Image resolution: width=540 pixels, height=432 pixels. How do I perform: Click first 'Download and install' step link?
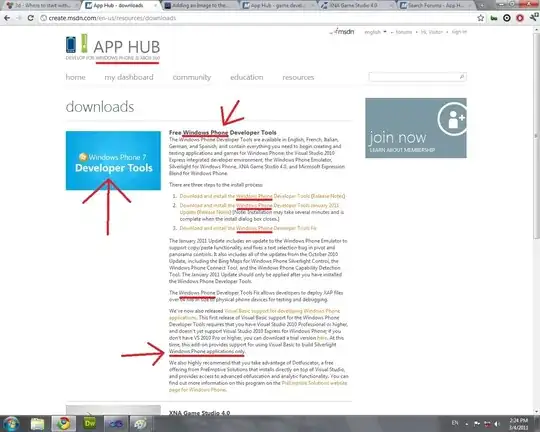pyautogui.click(x=245, y=196)
